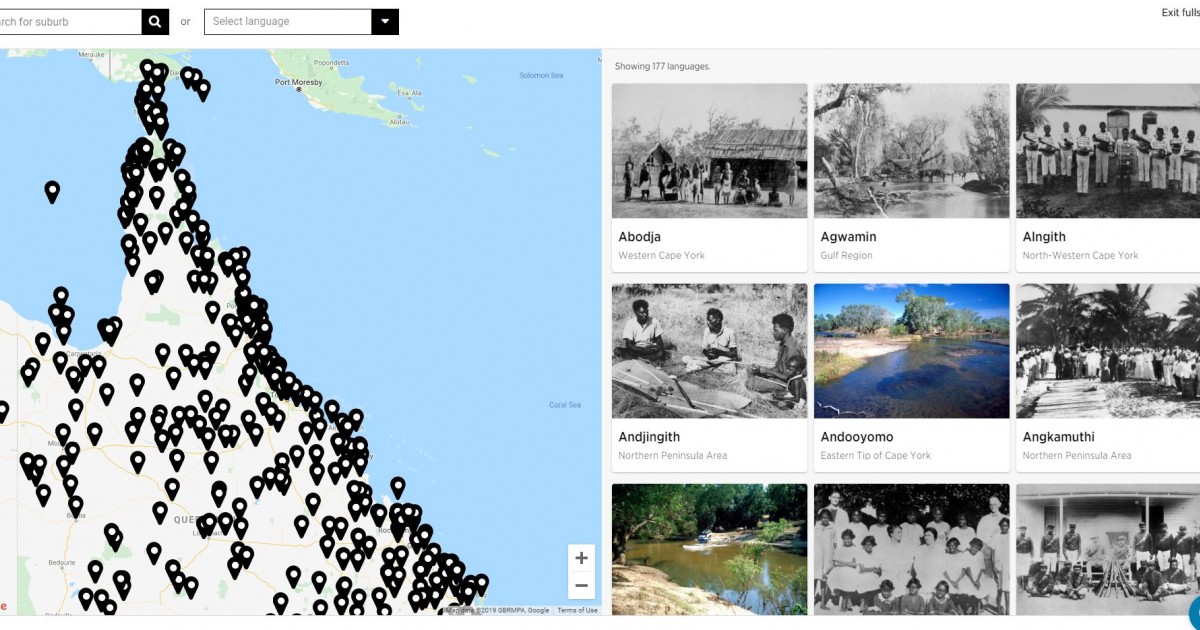Open the Angkamuthi language card image
This screenshot has width=1200, height=630.
coord(1108,351)
